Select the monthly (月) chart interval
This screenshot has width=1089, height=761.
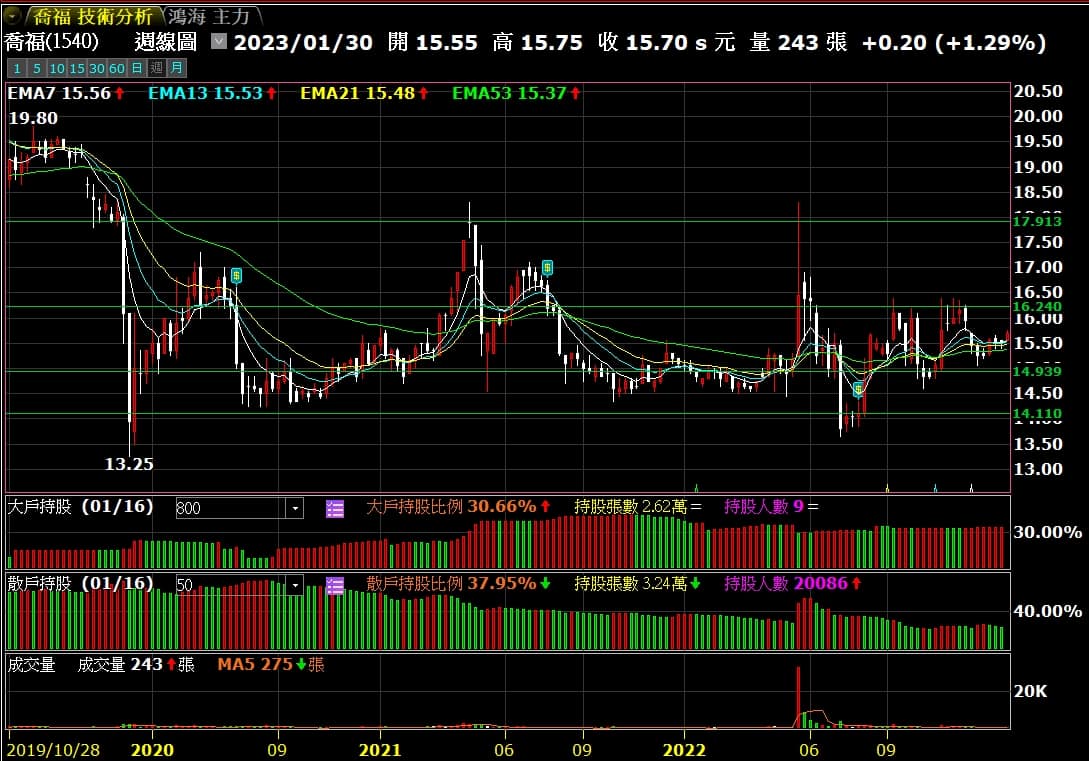pyautogui.click(x=175, y=68)
